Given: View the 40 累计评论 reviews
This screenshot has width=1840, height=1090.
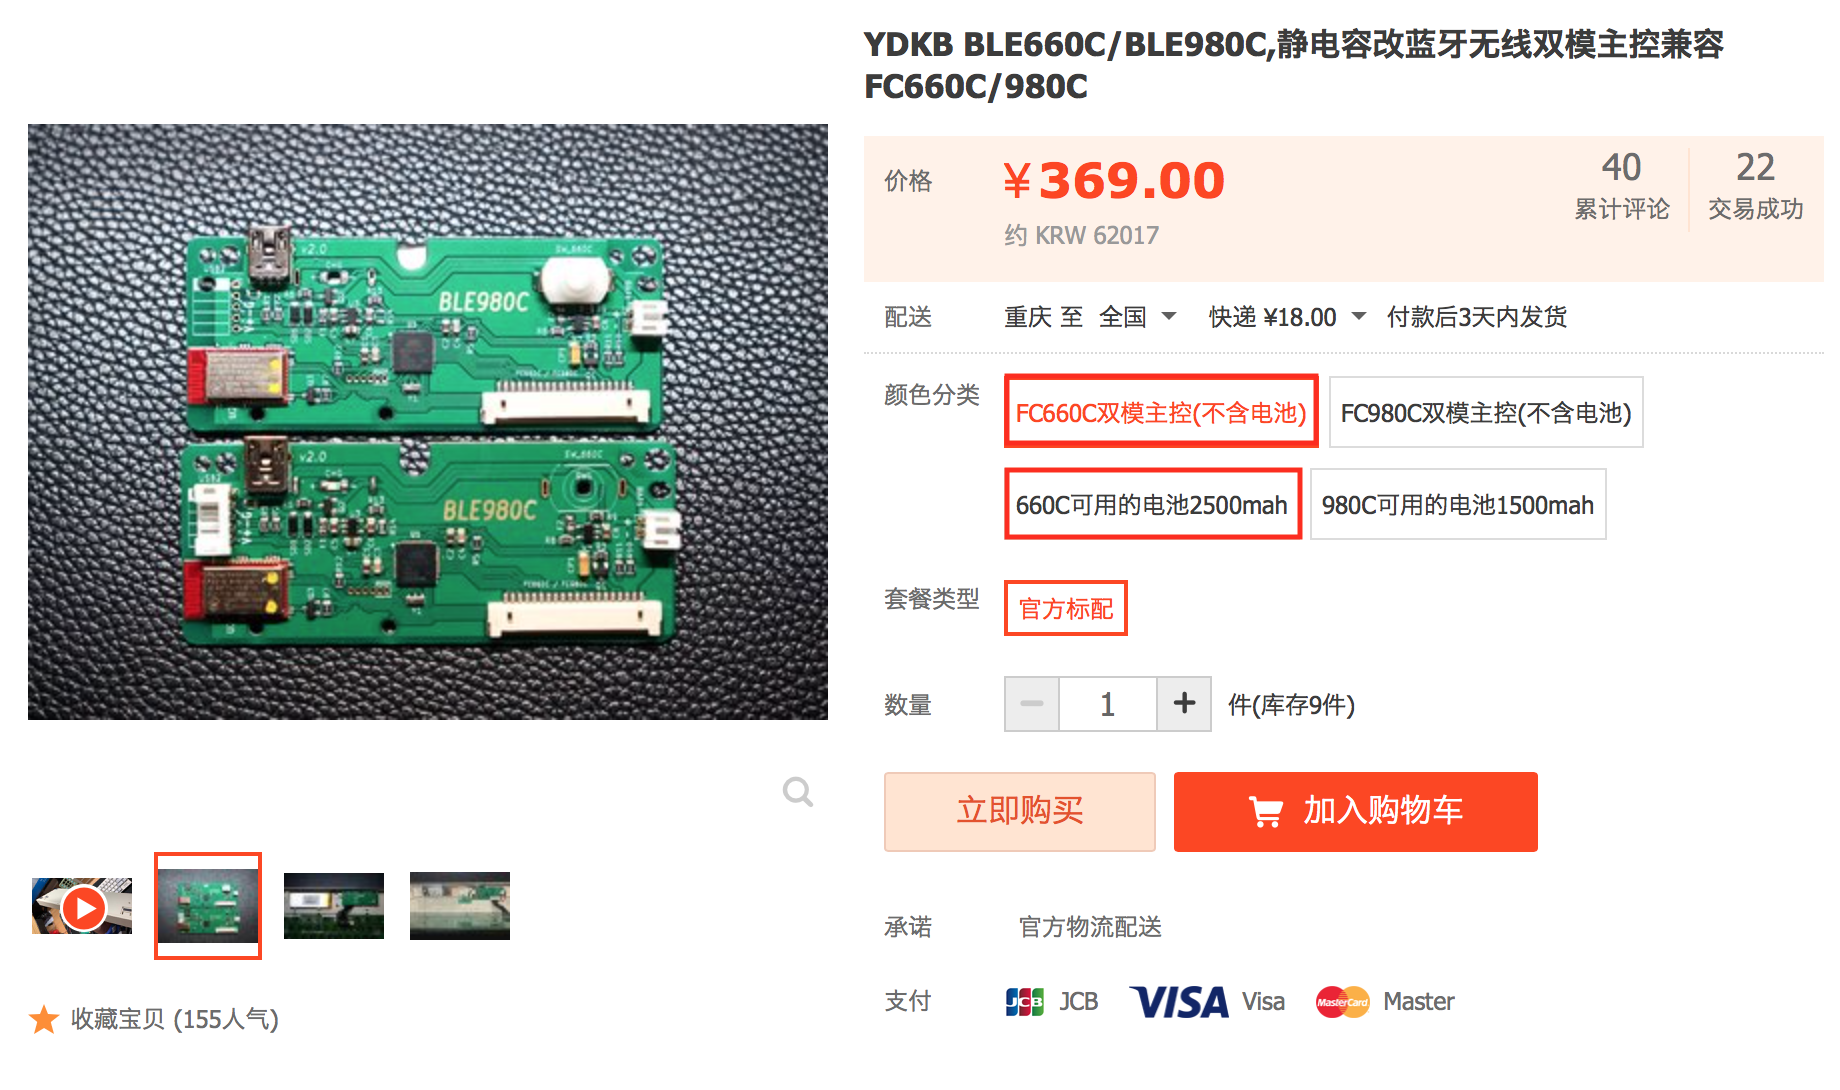Looking at the screenshot, I should [1621, 185].
